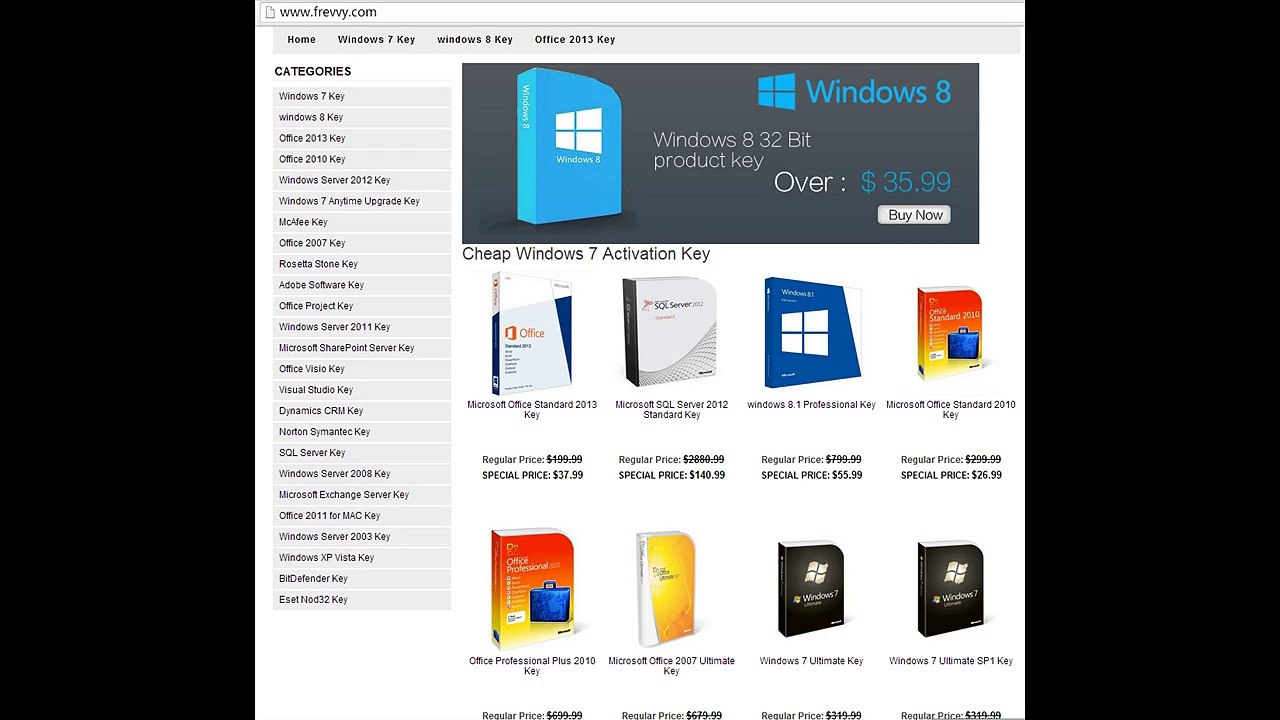1280x720 pixels.
Task: Open Office 2013 Key category in sidebar
Action: pyautogui.click(x=362, y=138)
